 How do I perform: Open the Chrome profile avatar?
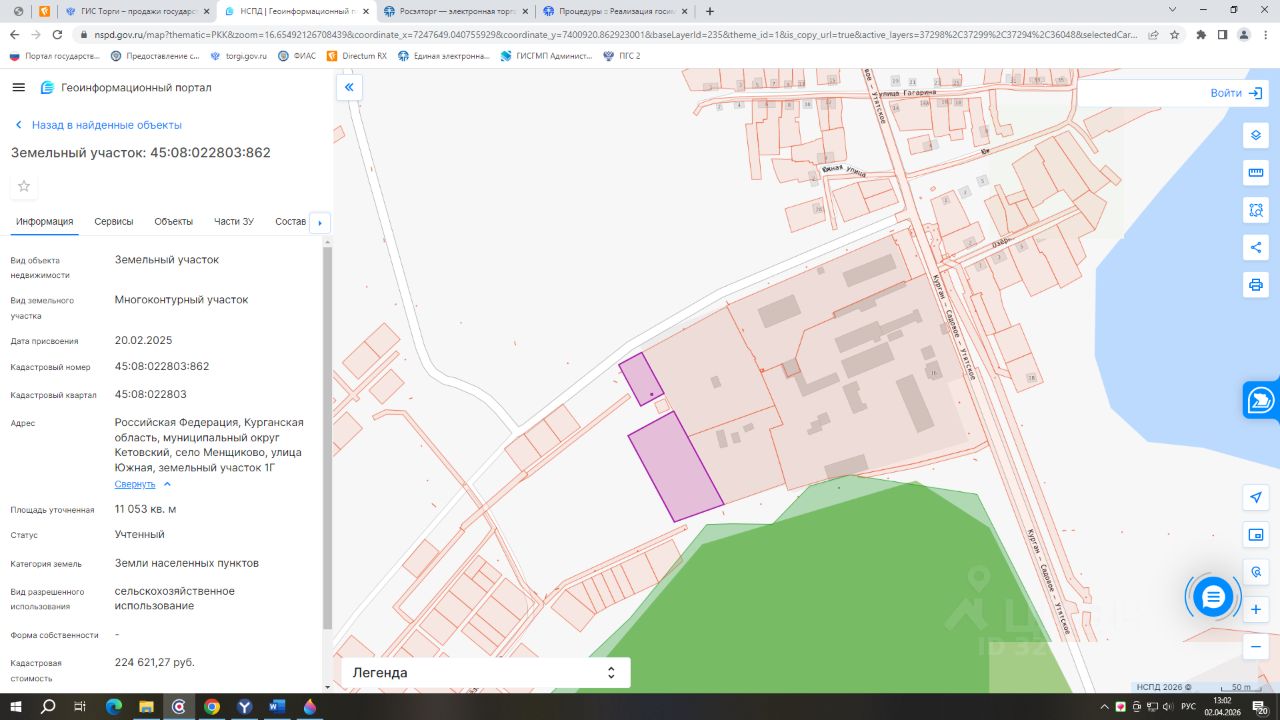pos(1244,34)
